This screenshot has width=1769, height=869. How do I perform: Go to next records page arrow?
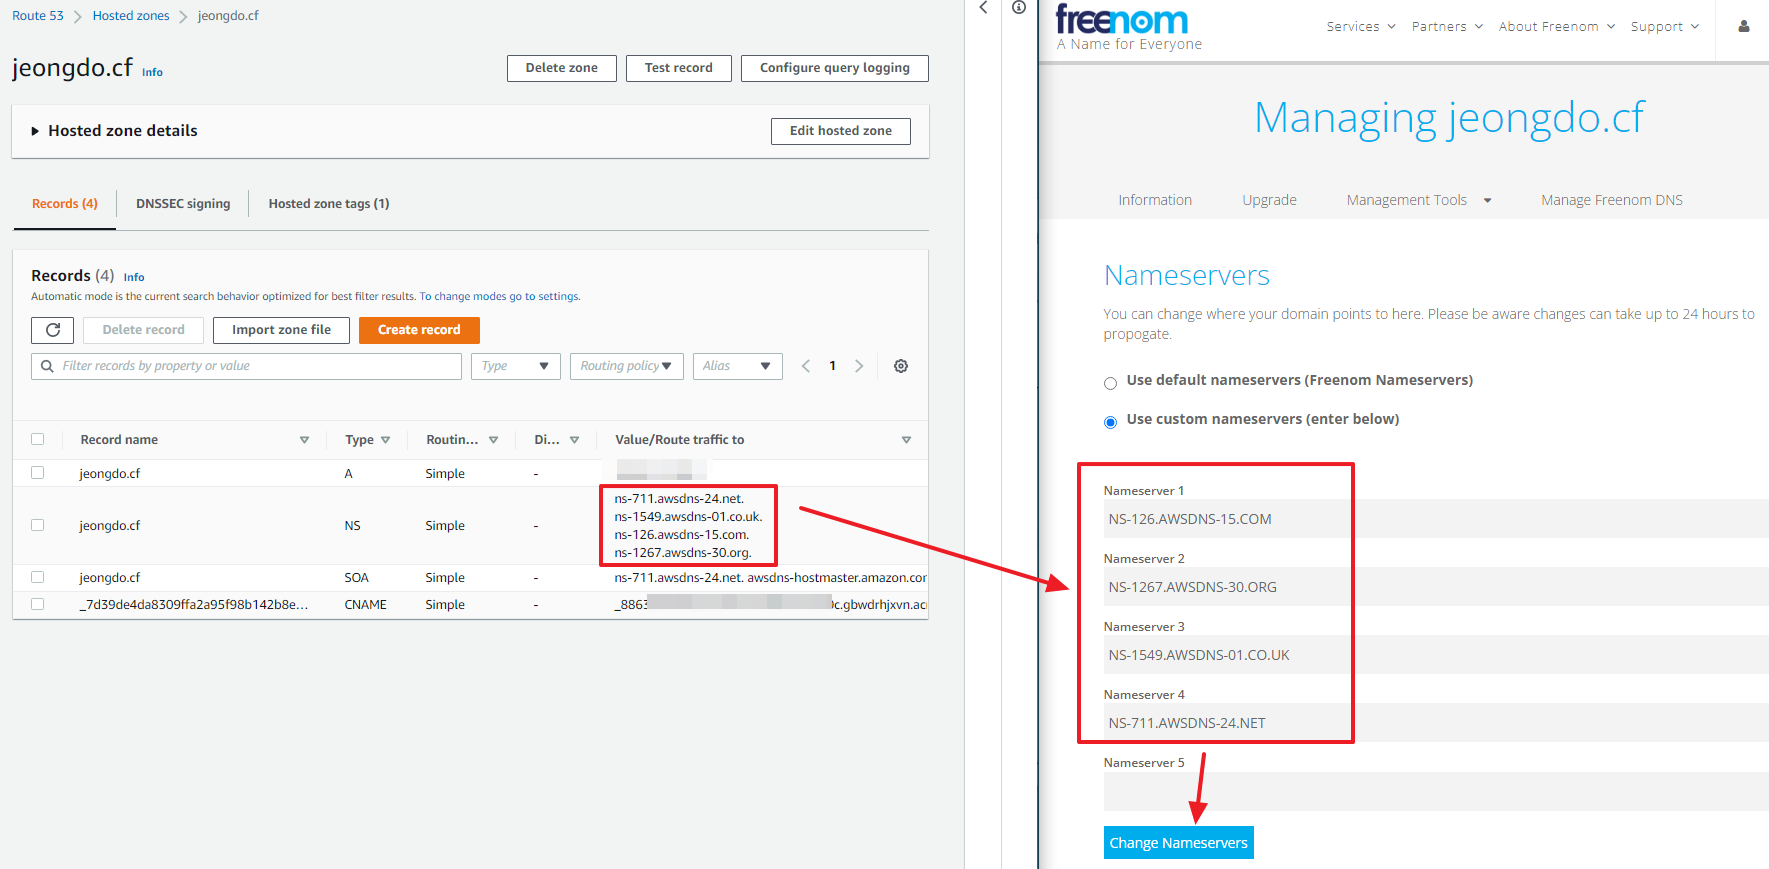click(x=859, y=366)
